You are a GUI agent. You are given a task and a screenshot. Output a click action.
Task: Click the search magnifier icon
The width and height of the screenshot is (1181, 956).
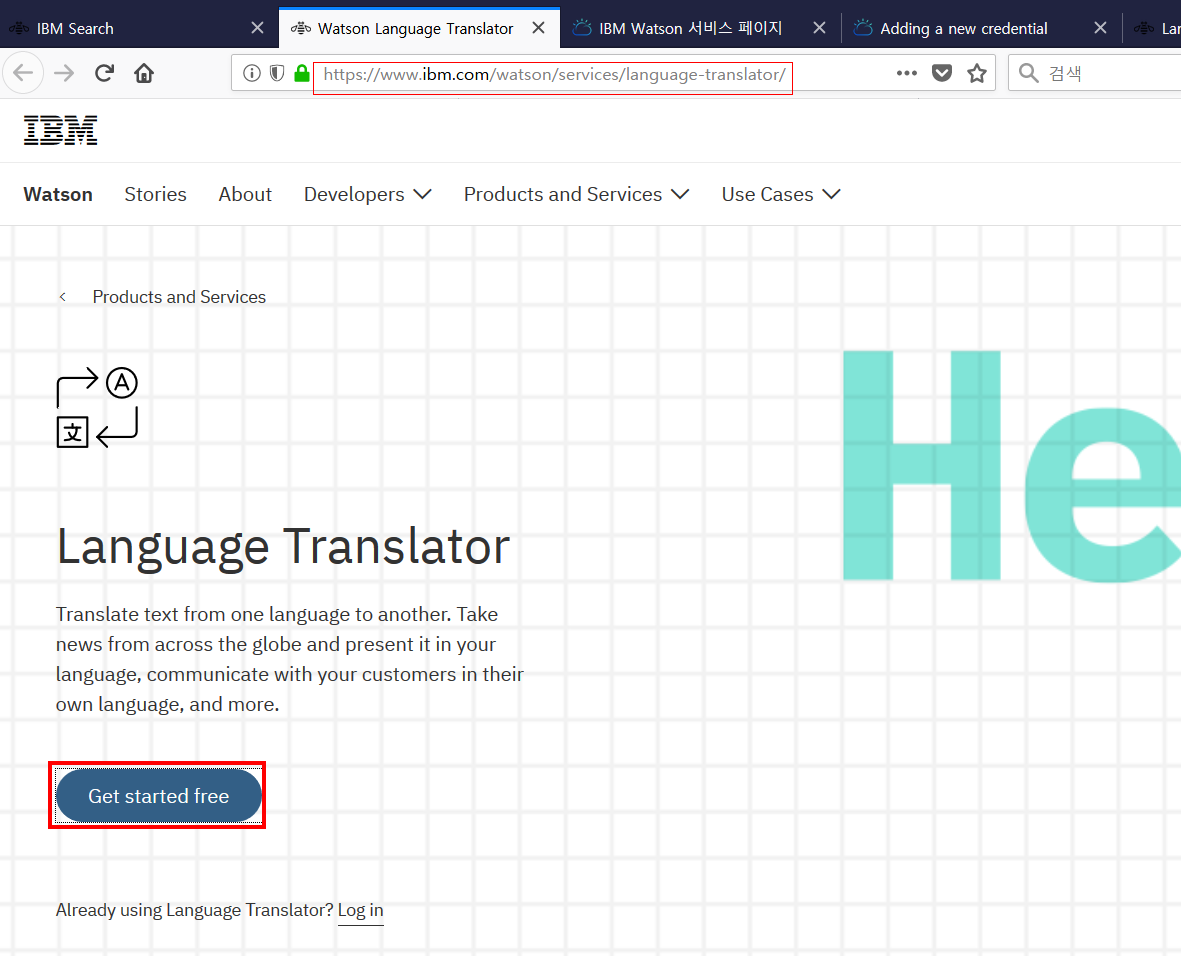tap(1028, 73)
